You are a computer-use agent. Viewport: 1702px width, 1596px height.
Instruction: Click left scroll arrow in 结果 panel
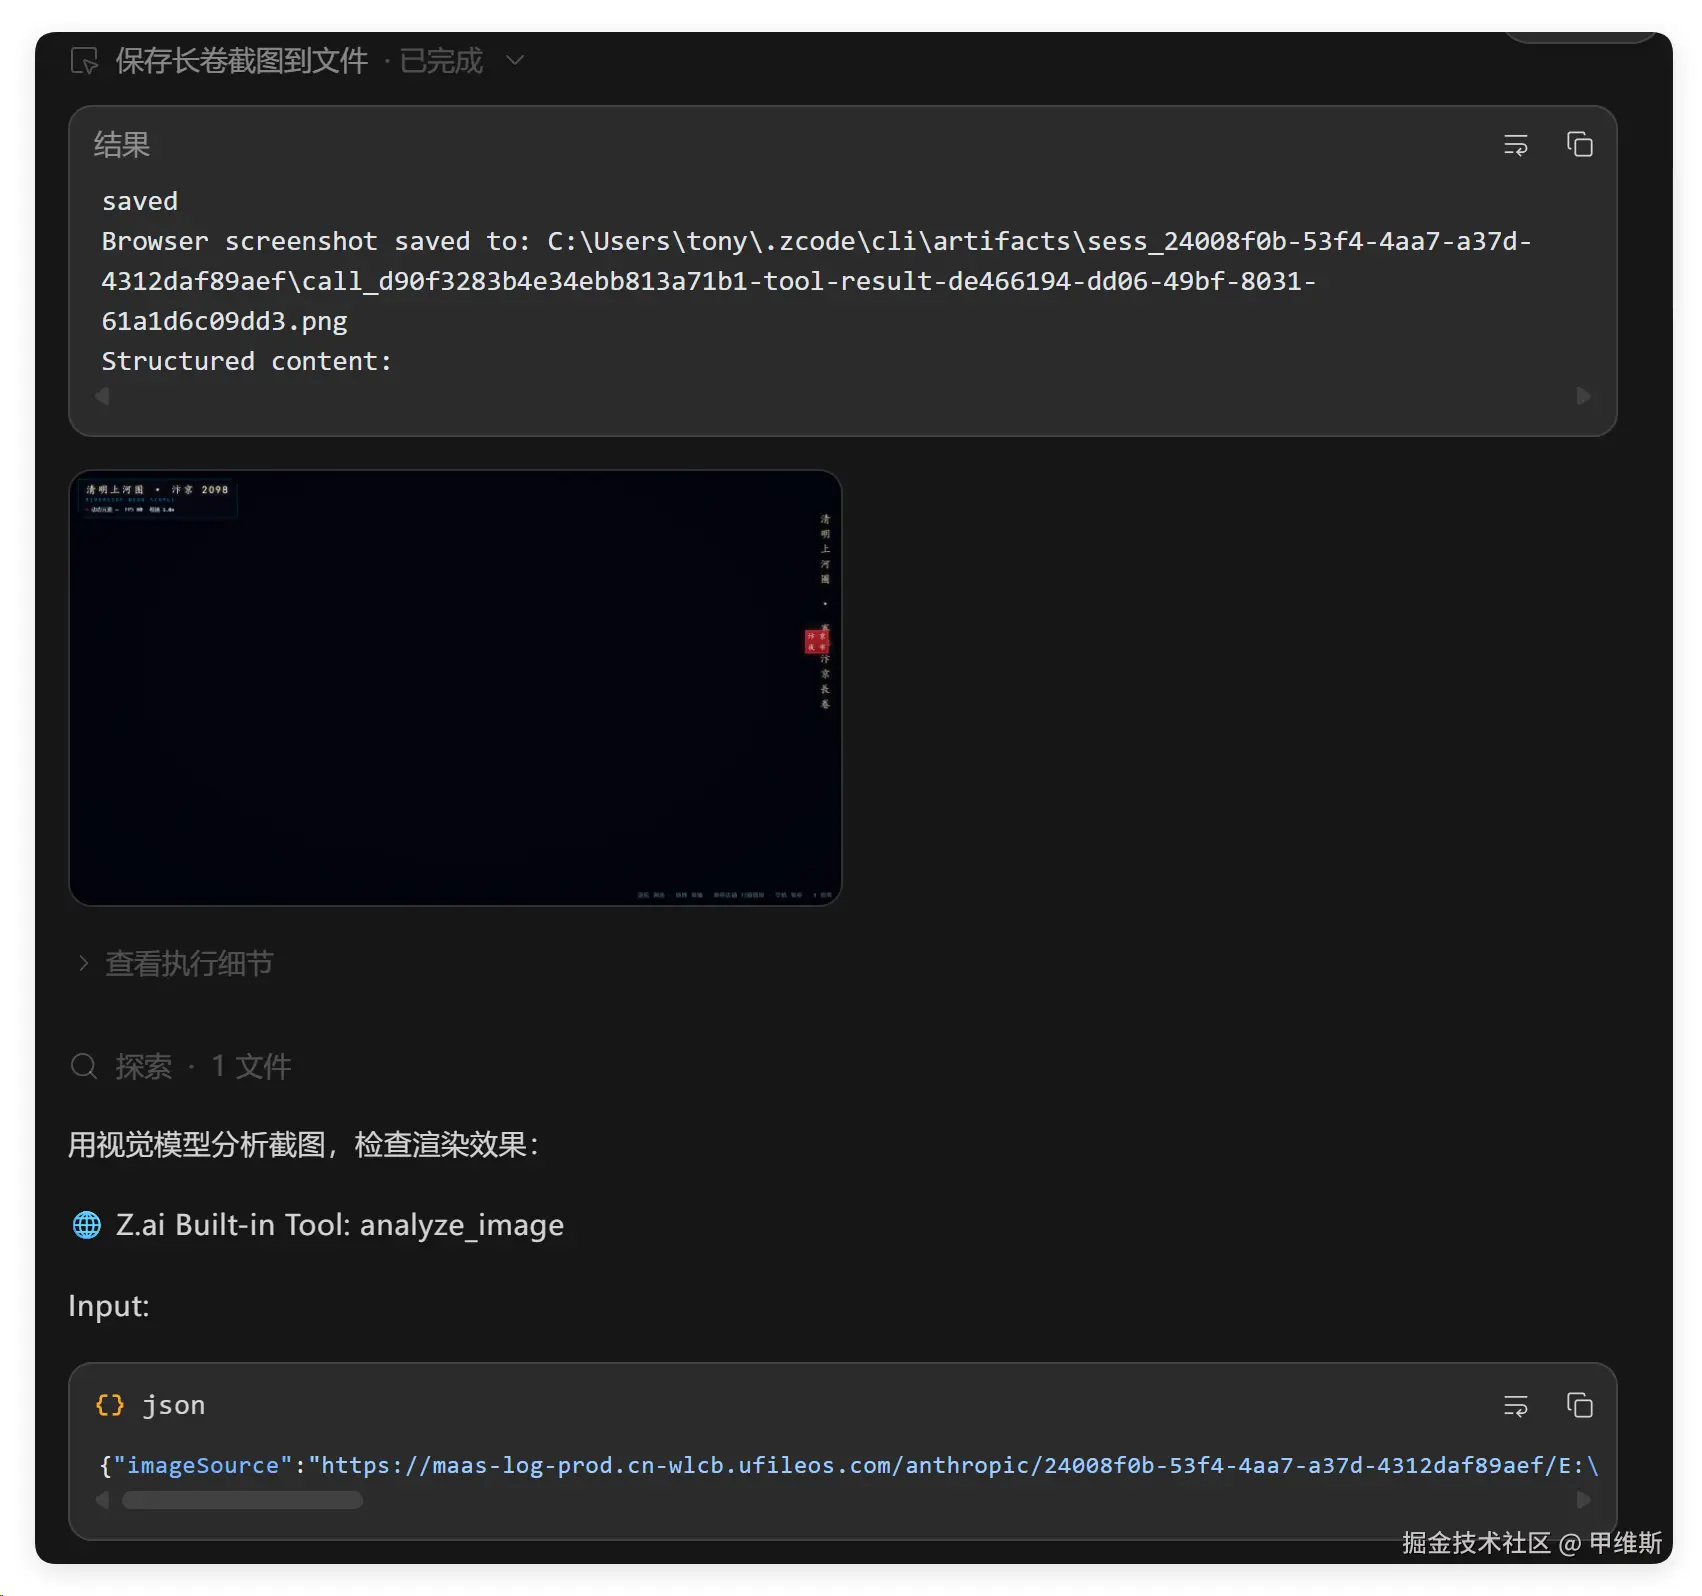(102, 396)
